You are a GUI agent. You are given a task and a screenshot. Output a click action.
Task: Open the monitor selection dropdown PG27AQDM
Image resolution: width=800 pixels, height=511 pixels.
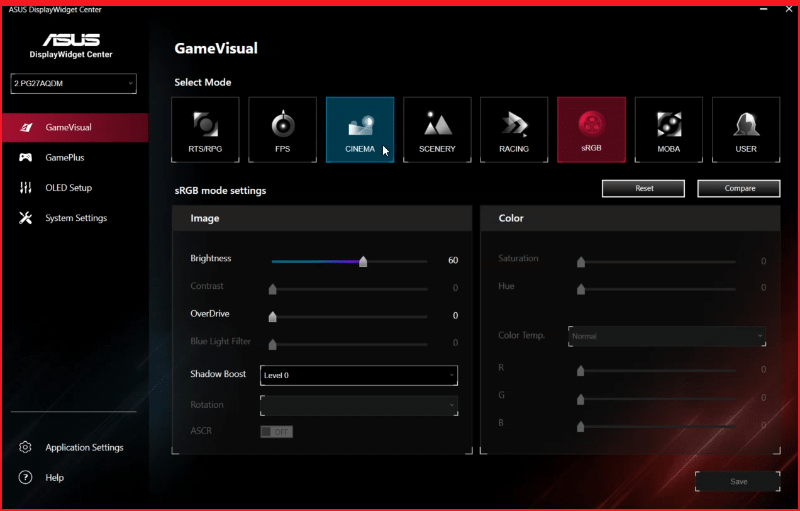74,83
